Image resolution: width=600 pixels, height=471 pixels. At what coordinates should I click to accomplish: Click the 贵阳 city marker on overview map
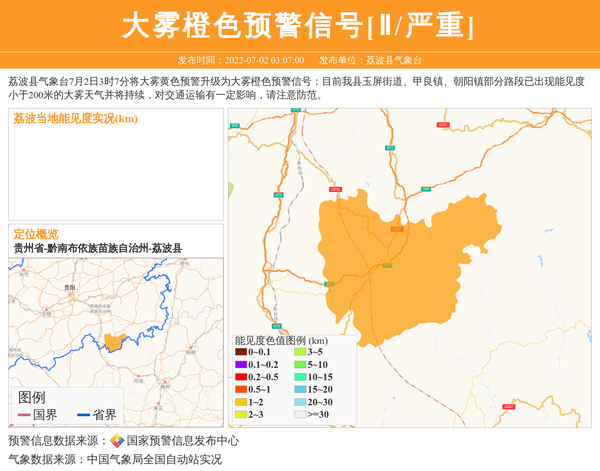pyautogui.click(x=69, y=292)
